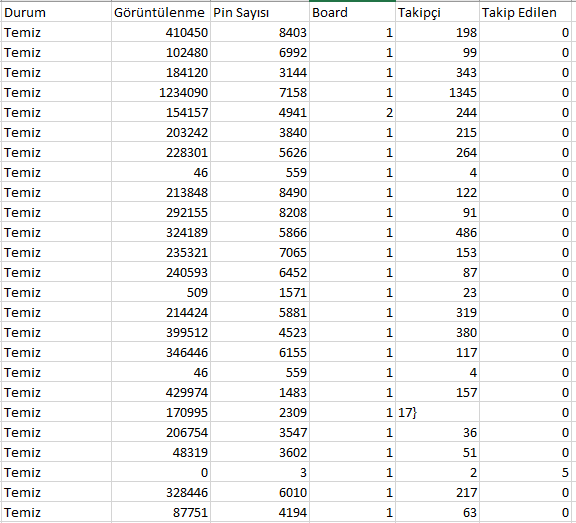Viewport: 576px width, 523px height.
Task: Select the Pin Sayısı header cell
Action: click(260, 12)
